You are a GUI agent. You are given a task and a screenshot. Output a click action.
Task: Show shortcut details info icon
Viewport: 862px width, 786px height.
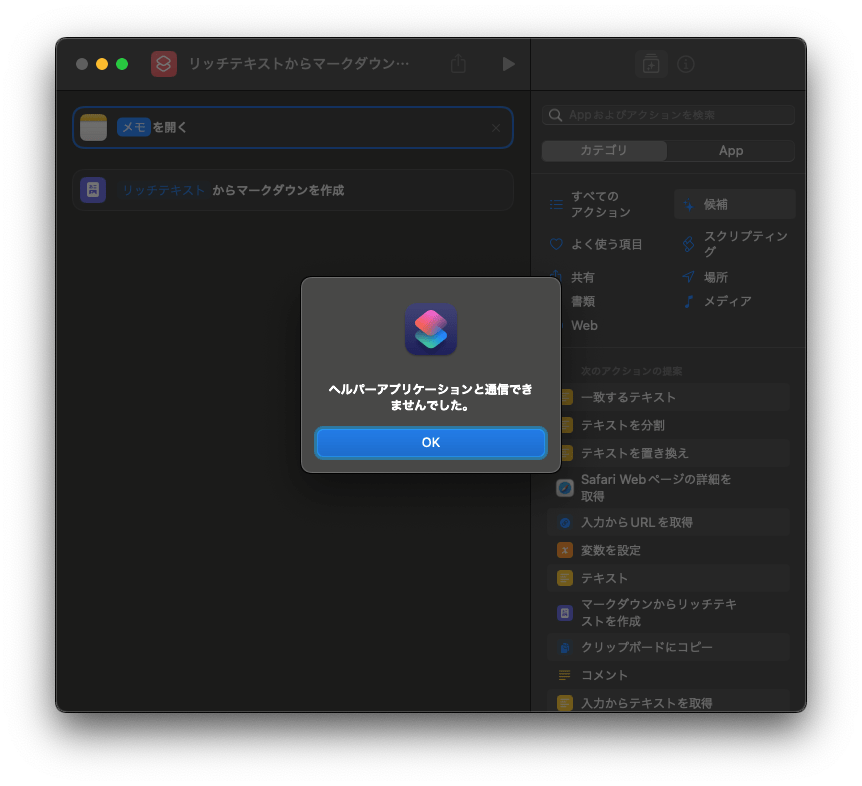(x=686, y=64)
